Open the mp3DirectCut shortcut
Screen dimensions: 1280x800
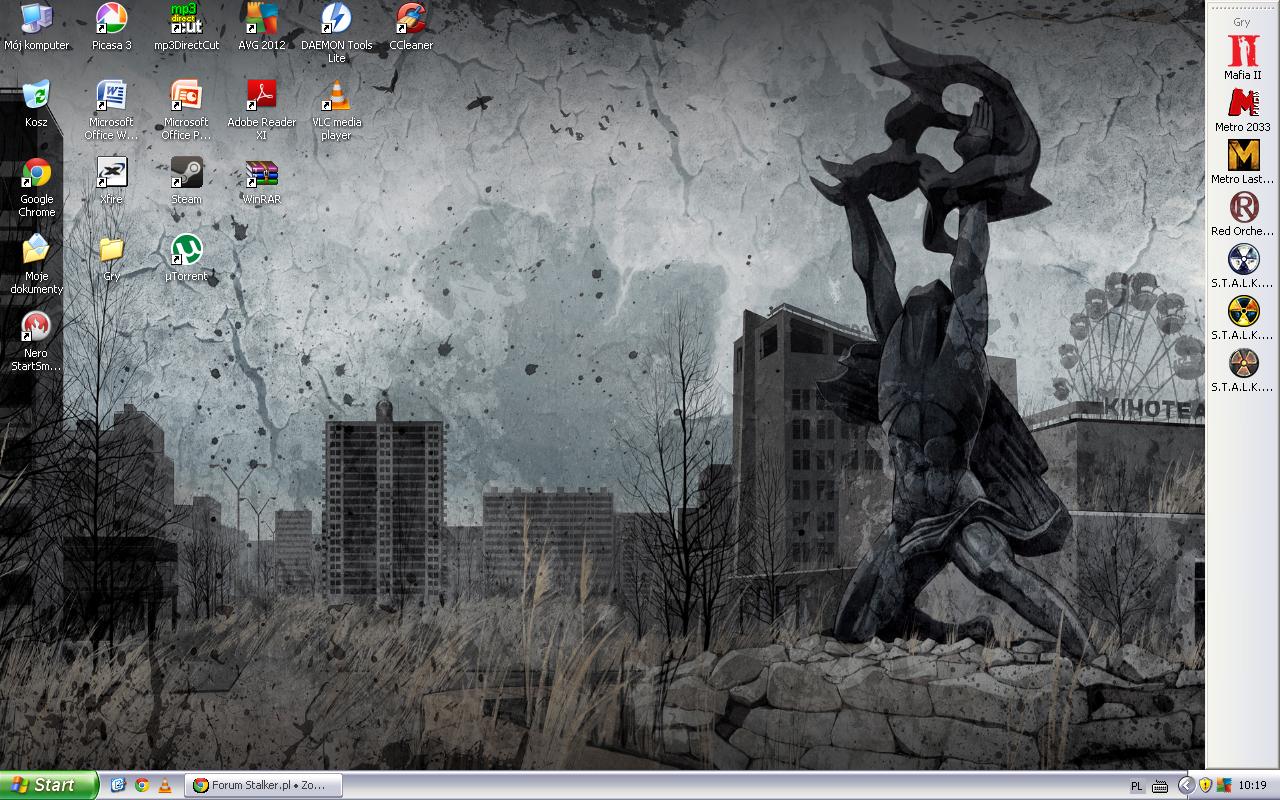click(x=186, y=27)
